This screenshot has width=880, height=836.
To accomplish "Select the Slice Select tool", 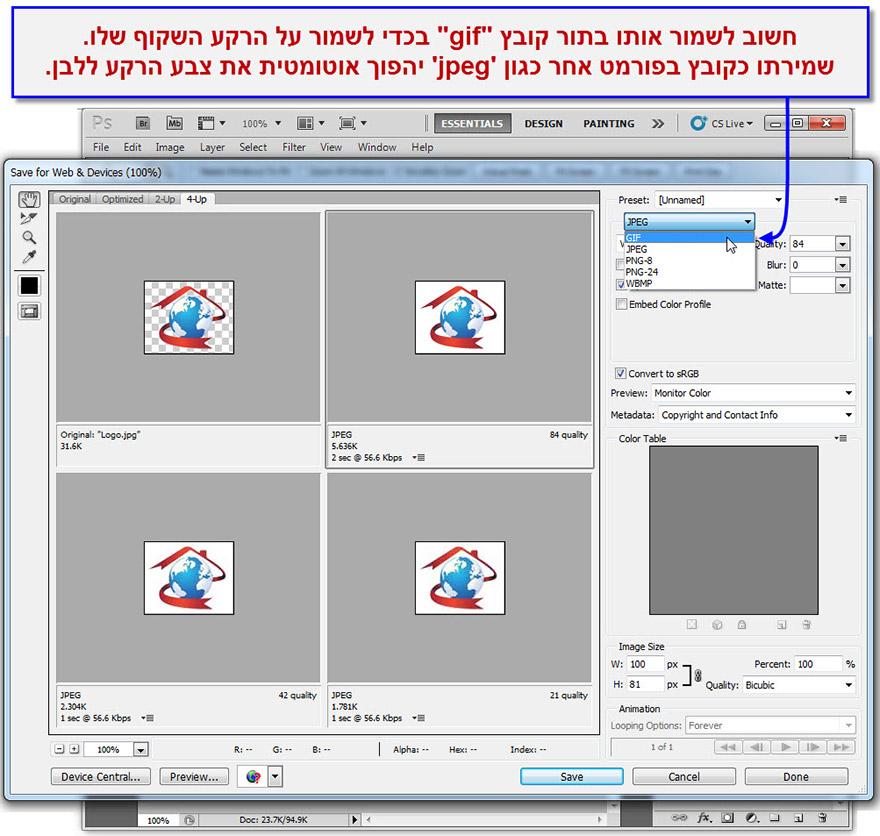I will (x=29, y=218).
